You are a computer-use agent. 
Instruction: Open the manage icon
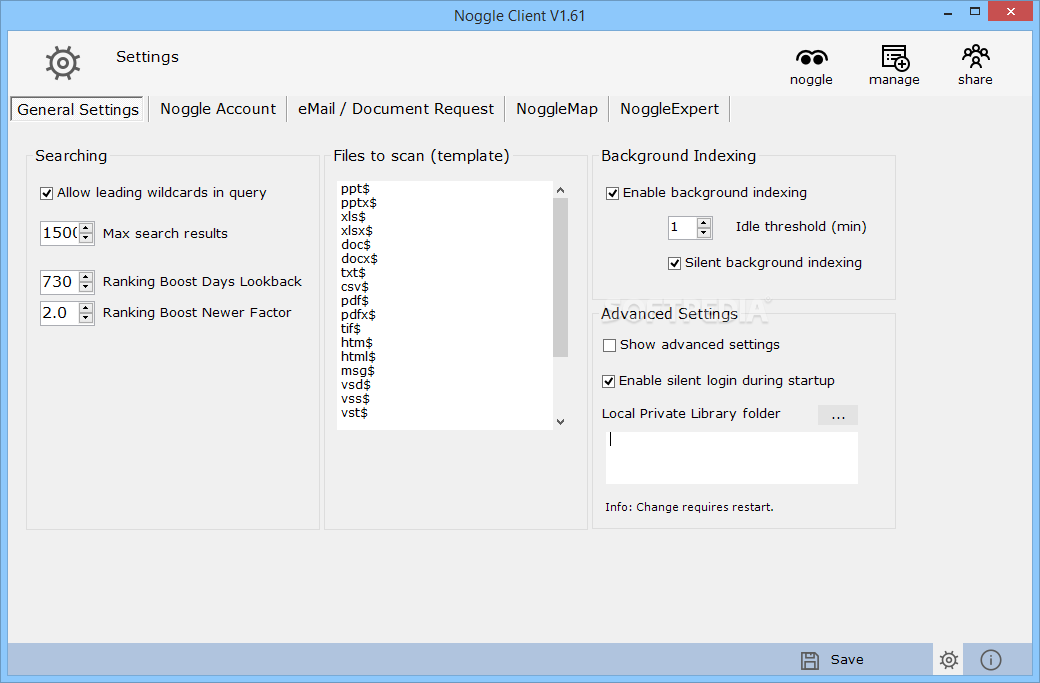tap(895, 58)
